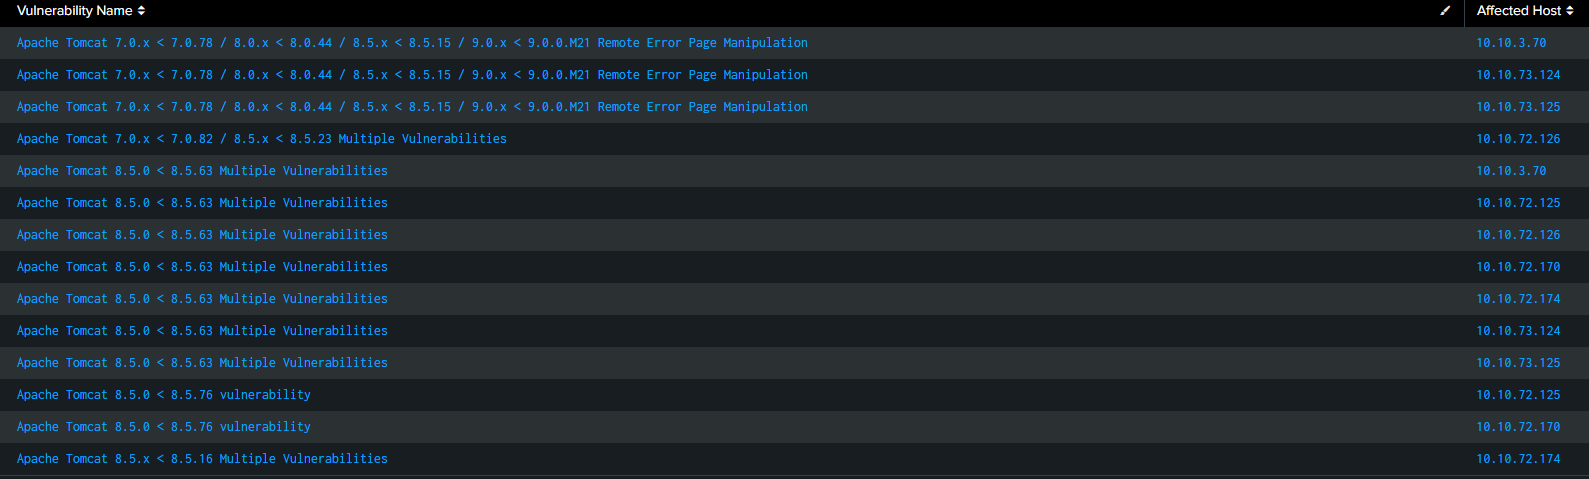Viewport: 1589px width, 479px height.
Task: Open the Tomcat 7.0.82 Multiple Vulnerabilities link
Action: point(262,139)
